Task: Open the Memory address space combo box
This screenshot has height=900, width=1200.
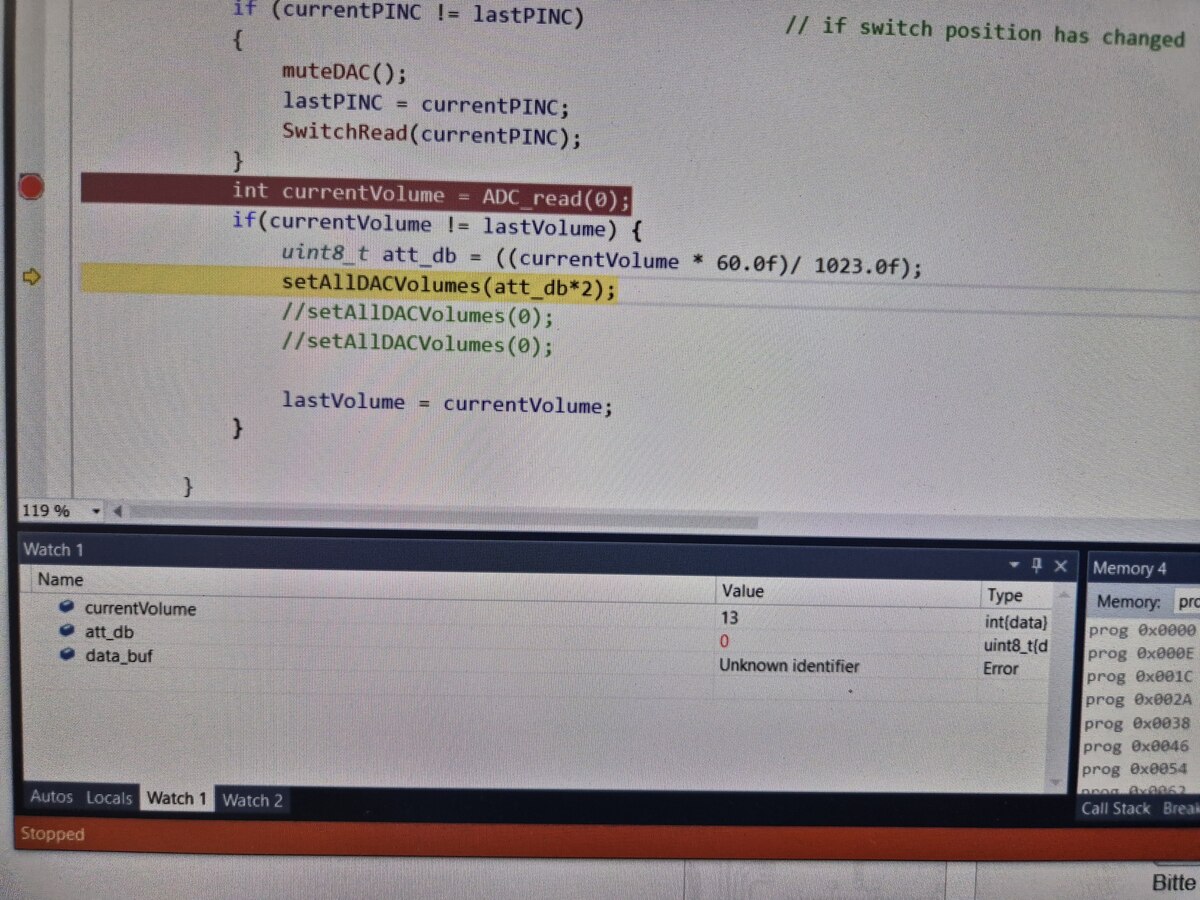Action: point(1187,602)
